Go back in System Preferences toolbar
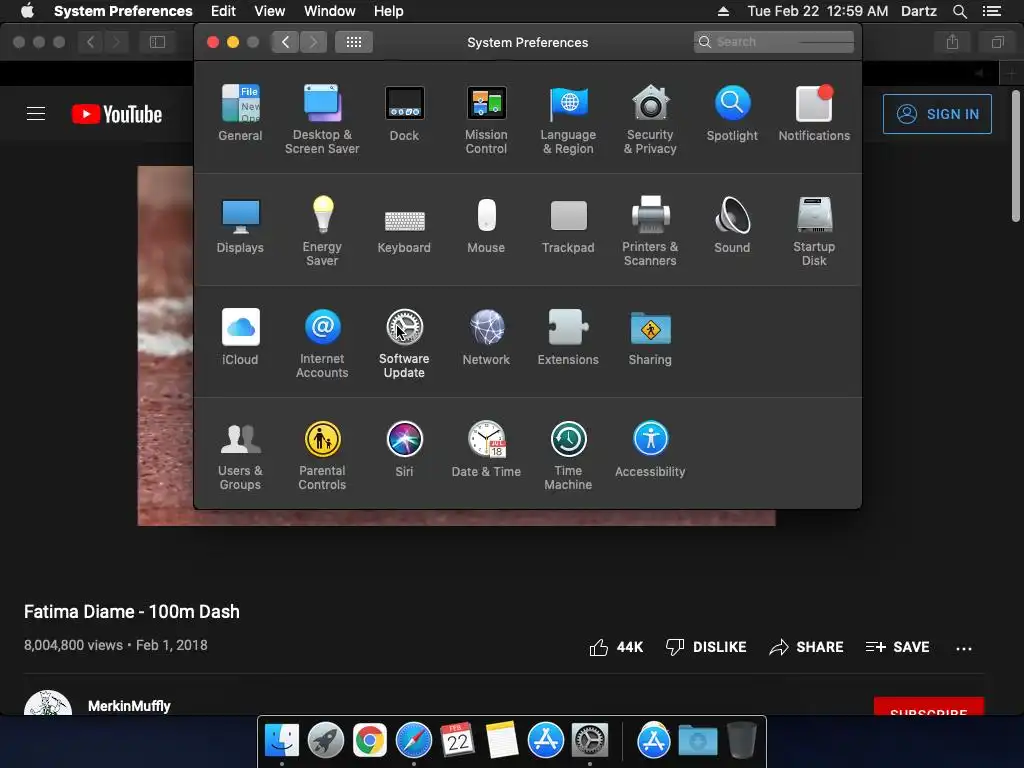 [x=285, y=42]
